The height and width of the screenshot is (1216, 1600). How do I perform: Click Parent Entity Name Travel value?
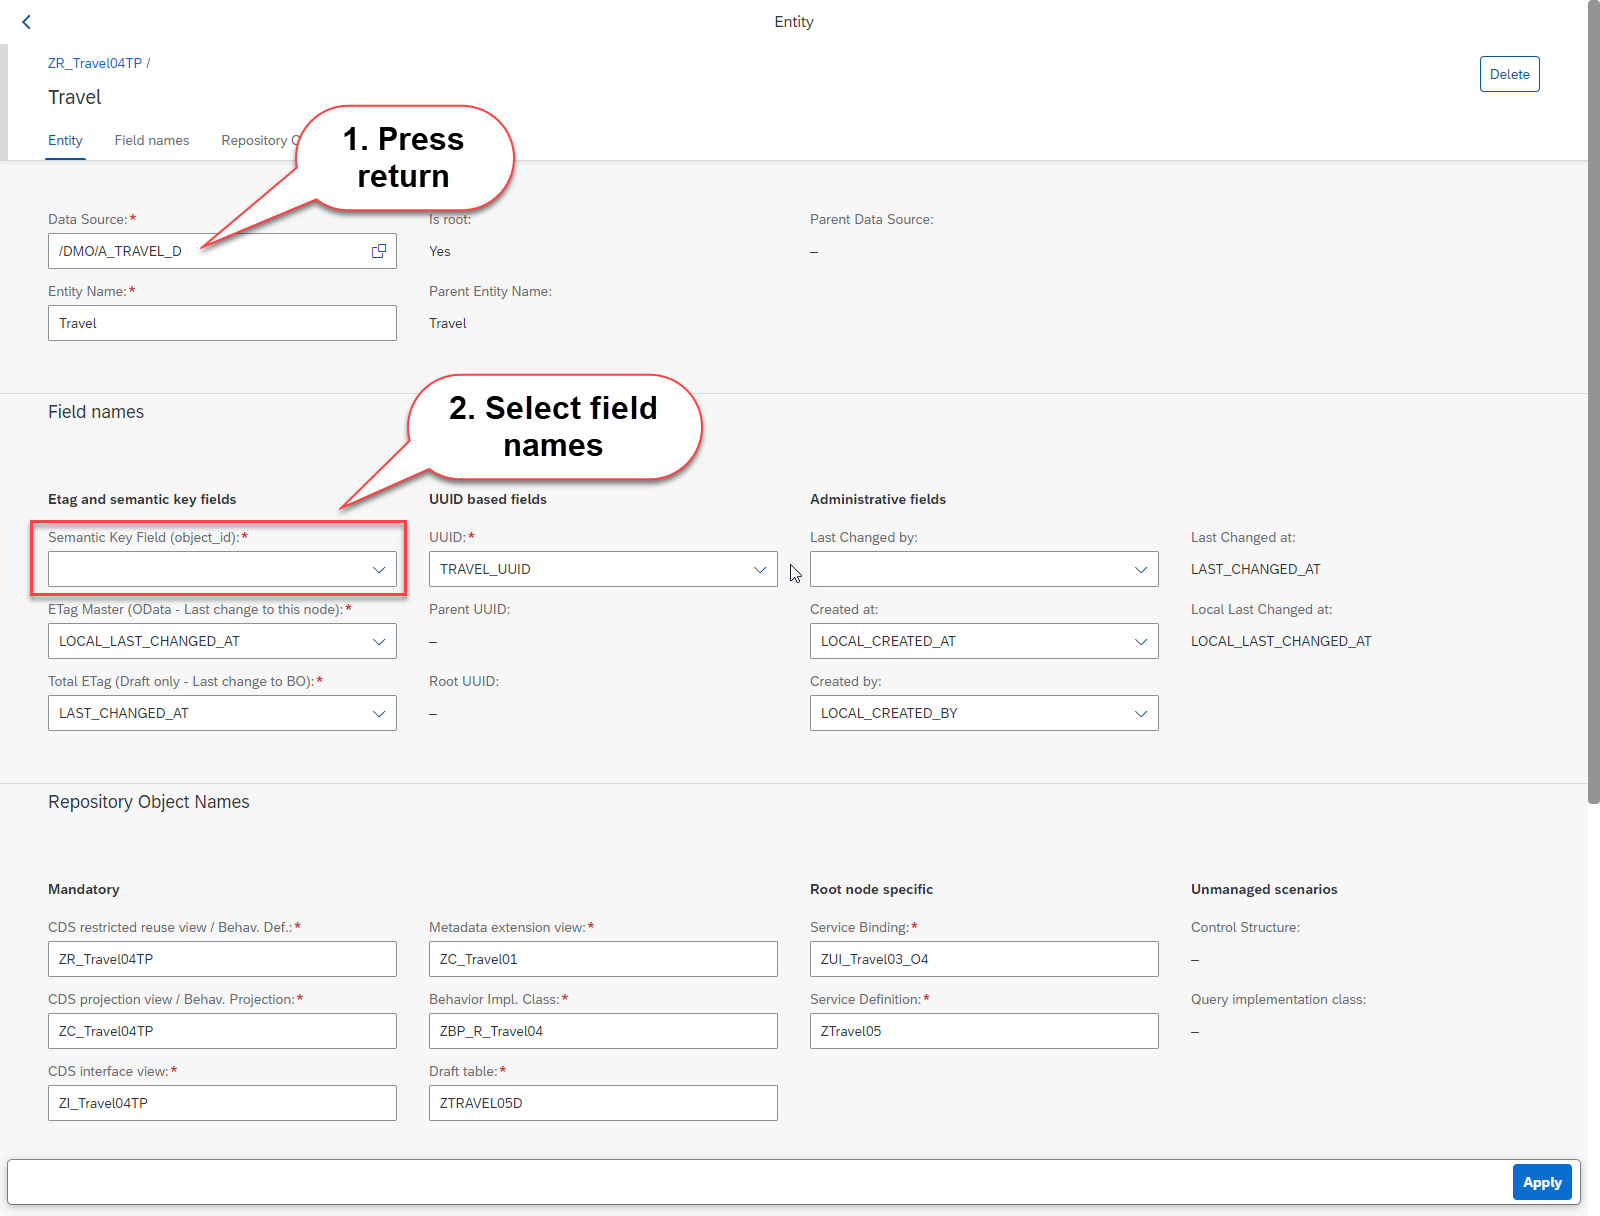(x=448, y=323)
